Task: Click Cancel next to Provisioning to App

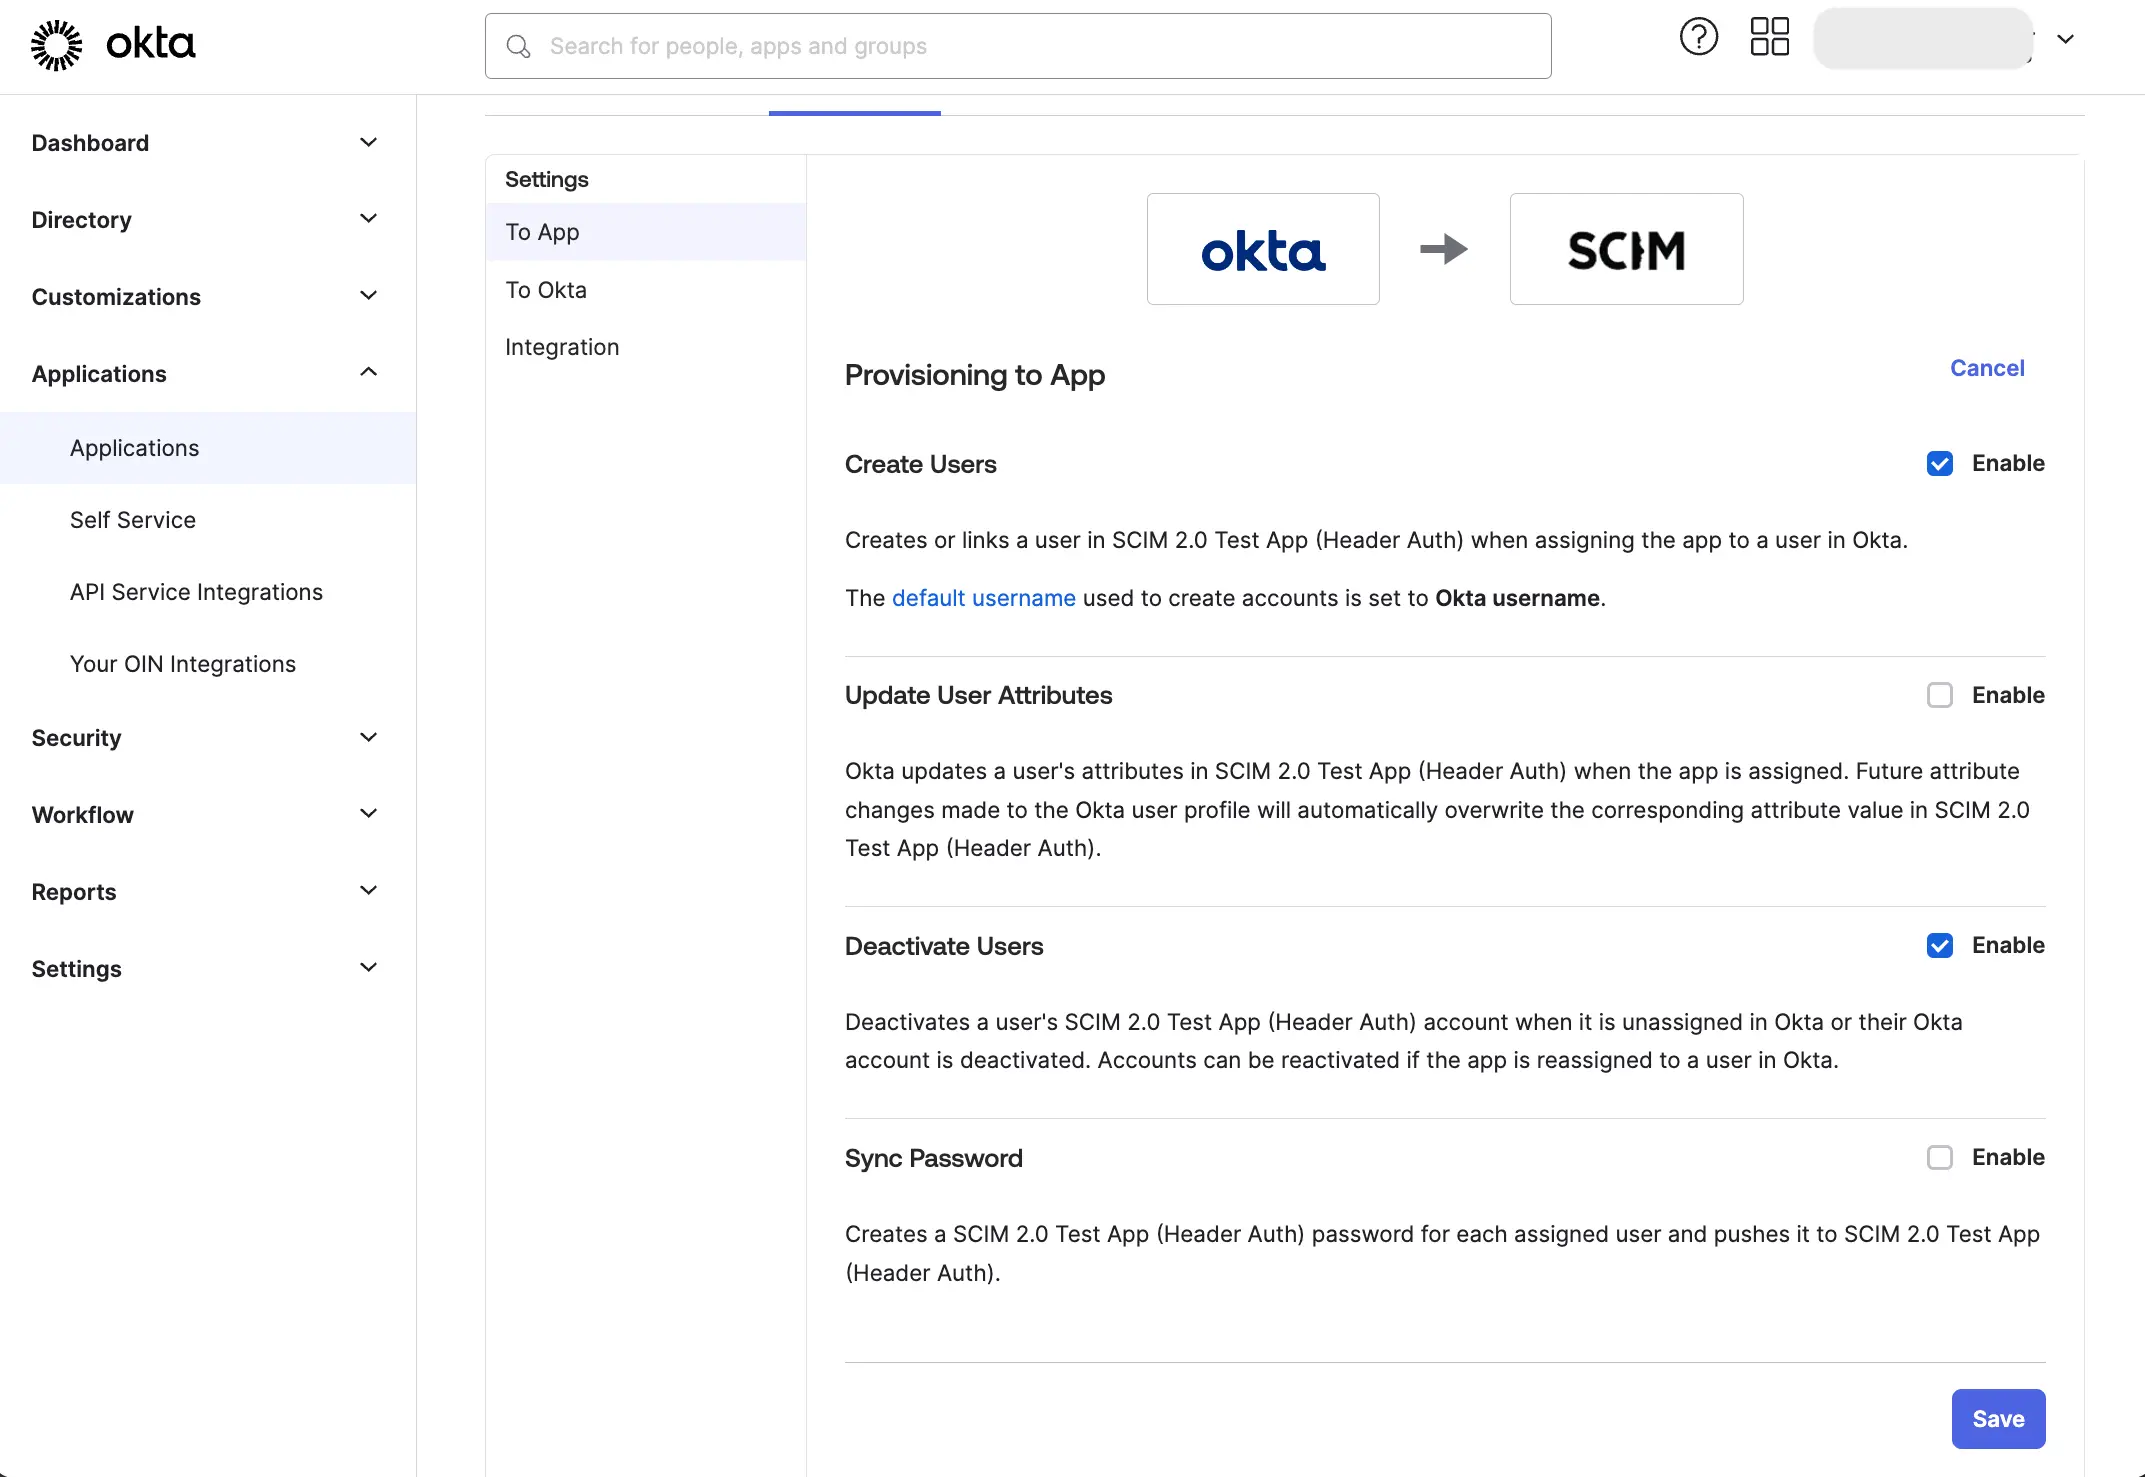Action: (1986, 368)
